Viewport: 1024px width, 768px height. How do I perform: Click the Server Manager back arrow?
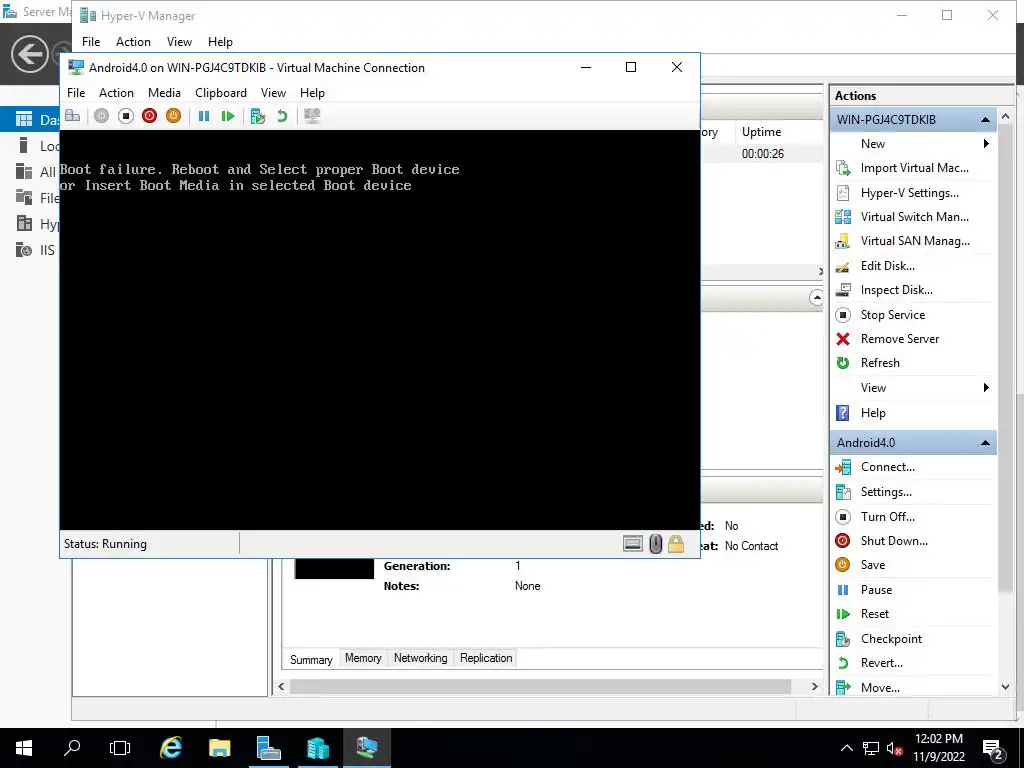click(29, 54)
